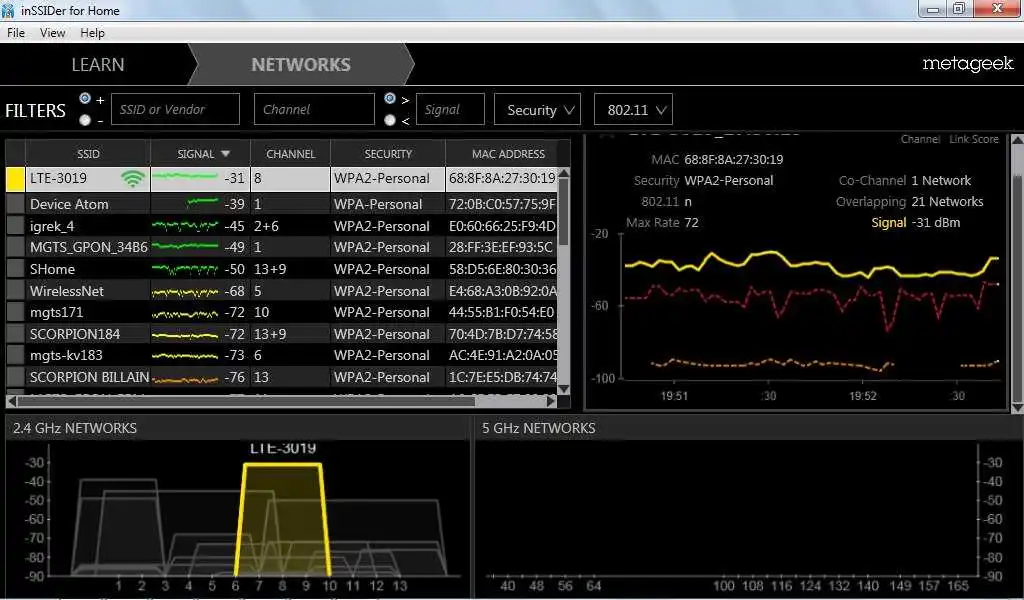
Task: Click the Link Score label in details panel
Action: [974, 139]
